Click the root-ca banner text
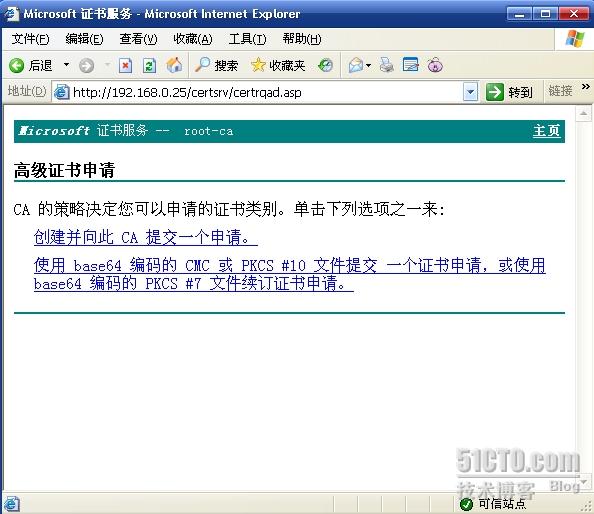Viewport: 594px width, 514px height. 209,131
